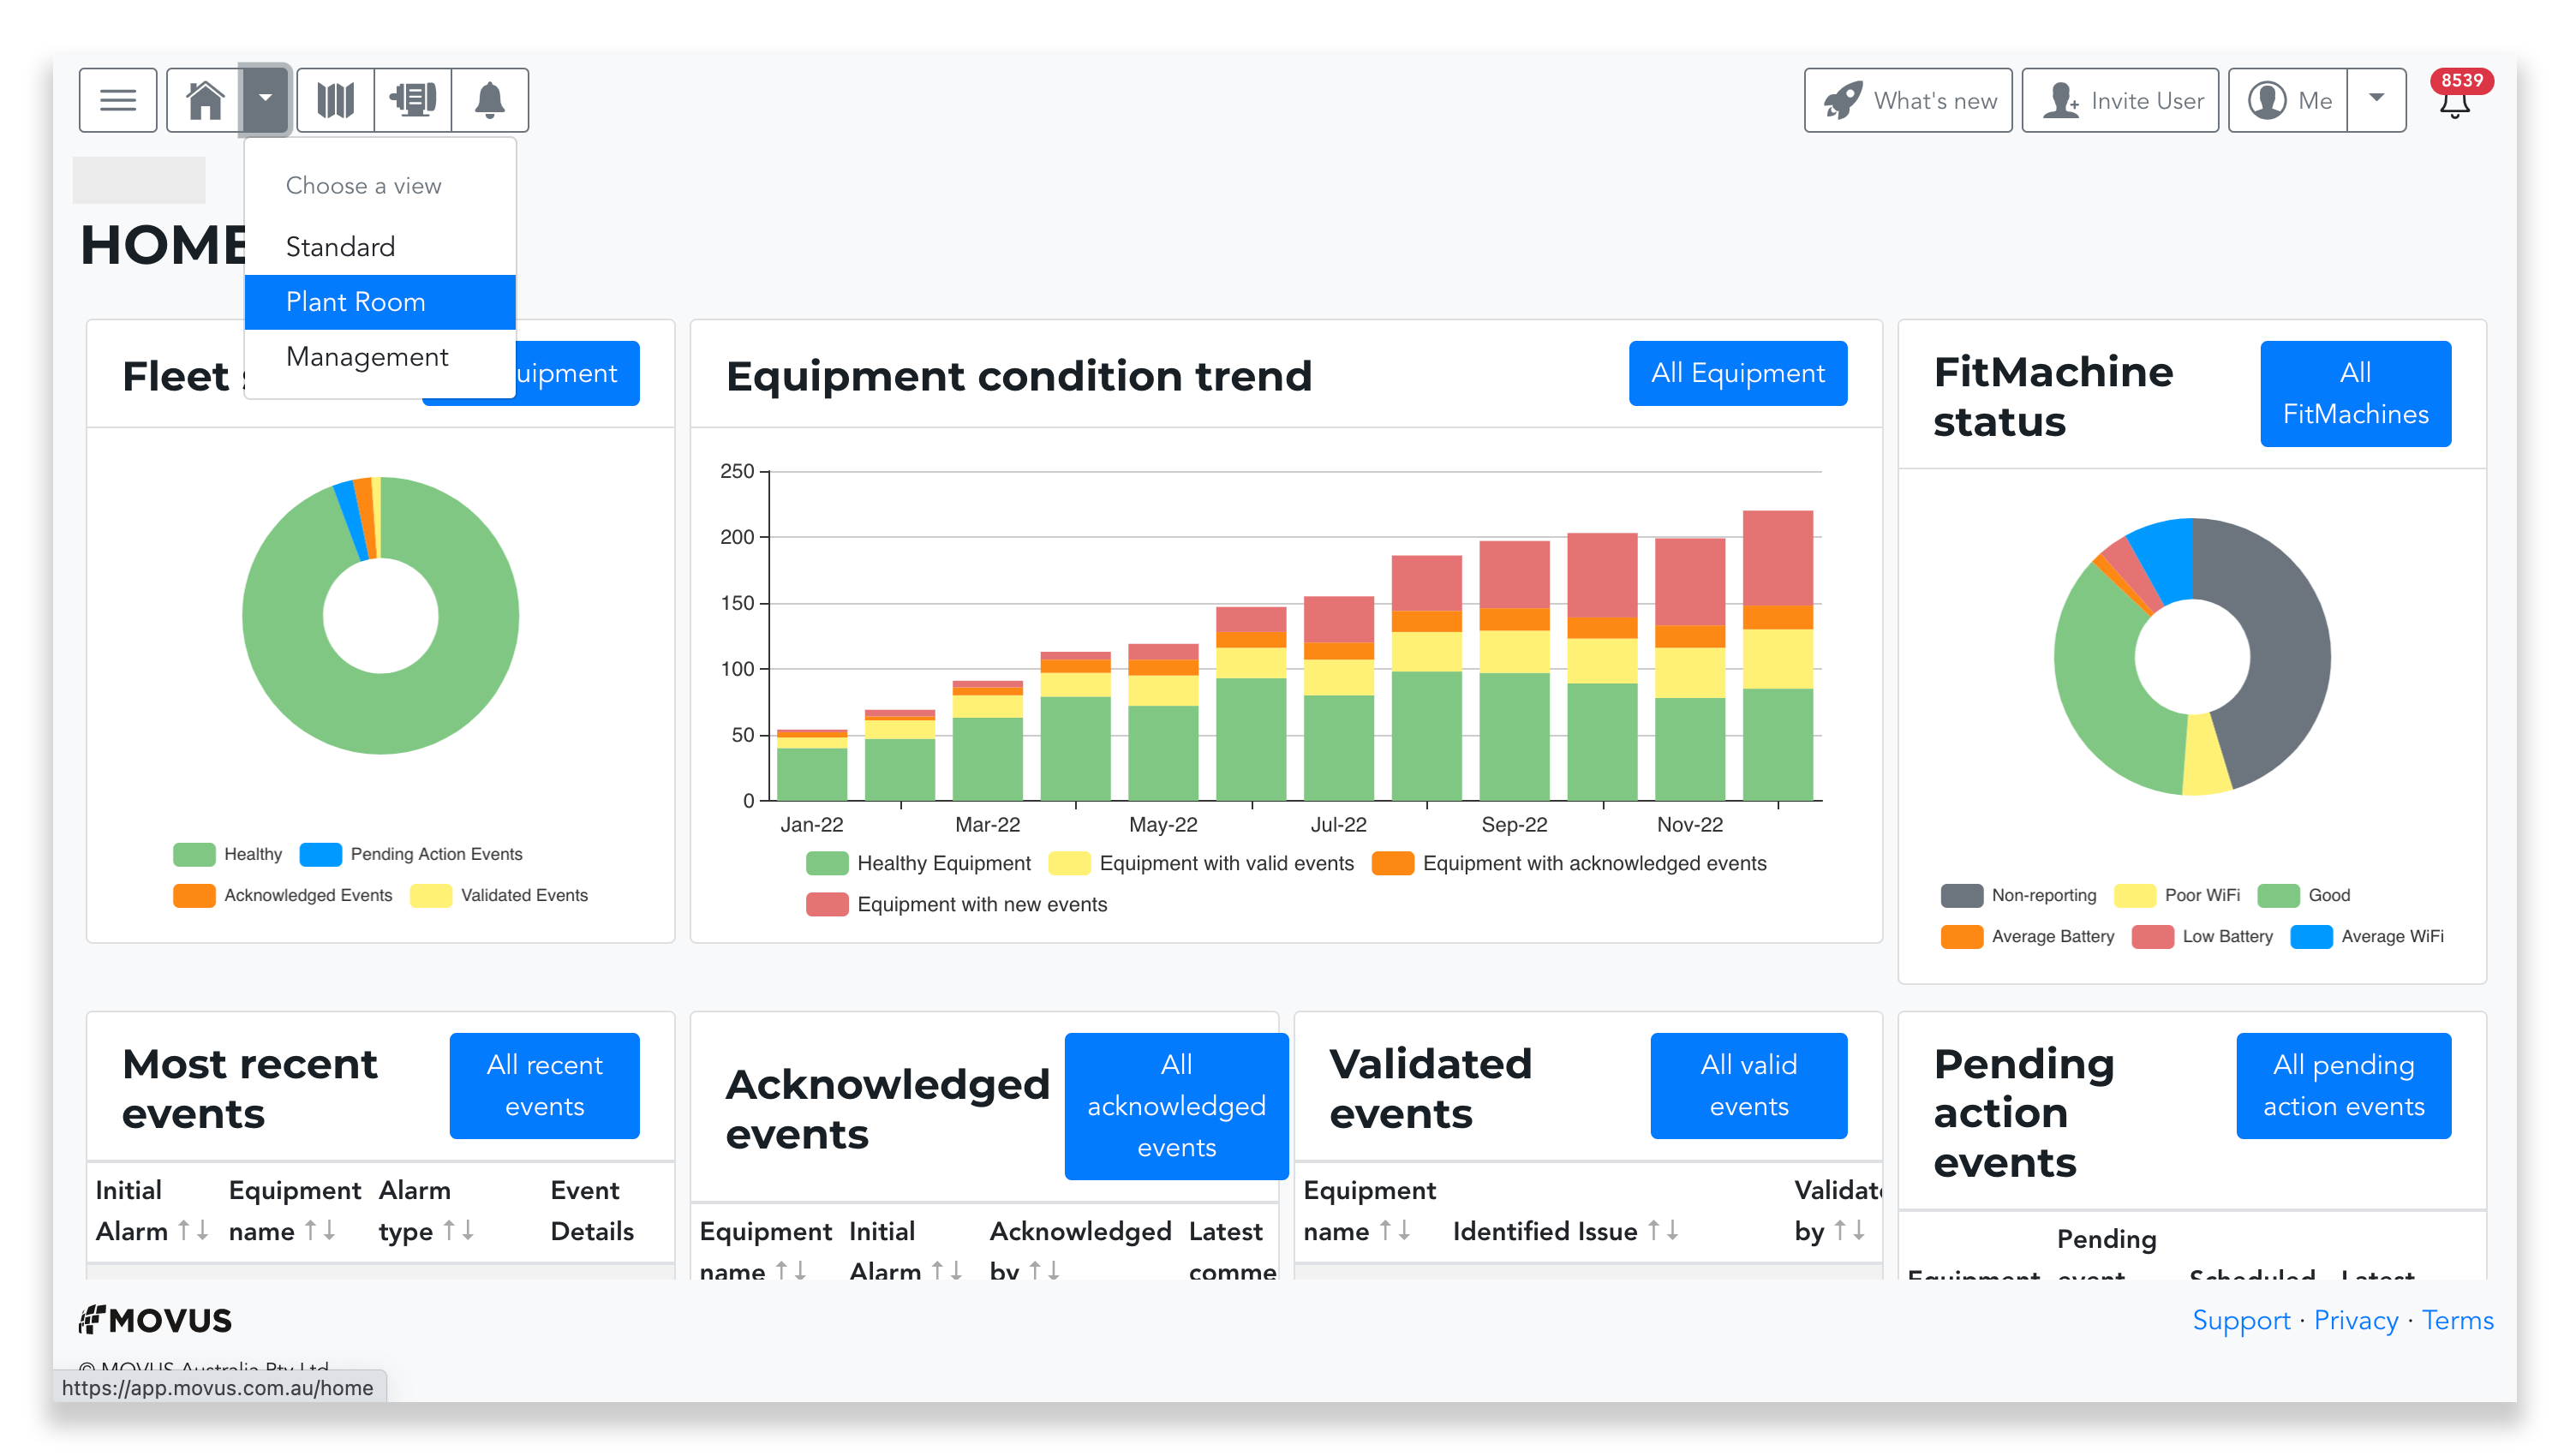Open the Support link in the footer
This screenshot has width=2570, height=1456.
point(2242,1320)
